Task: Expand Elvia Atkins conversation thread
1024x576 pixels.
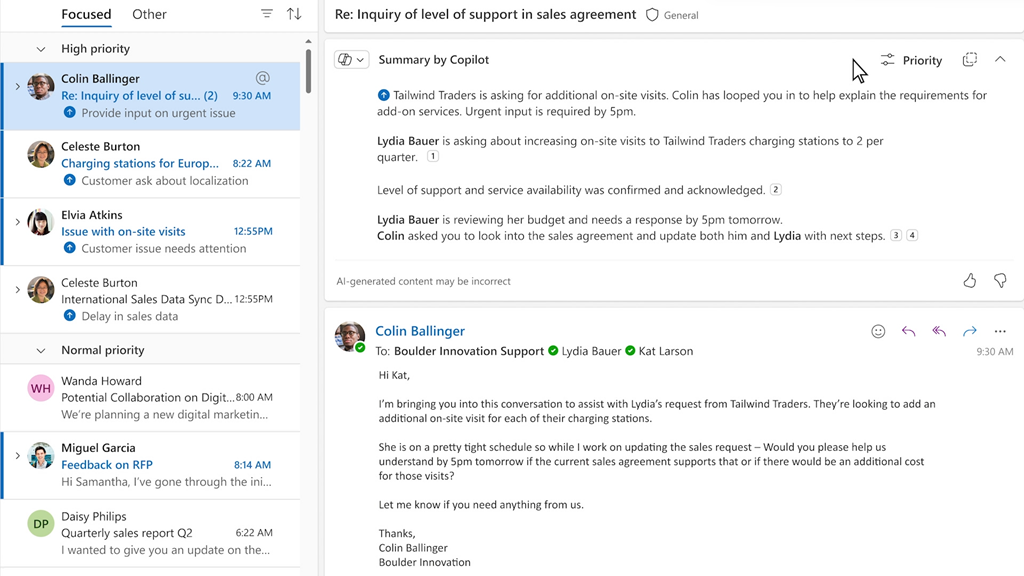Action: (18, 222)
